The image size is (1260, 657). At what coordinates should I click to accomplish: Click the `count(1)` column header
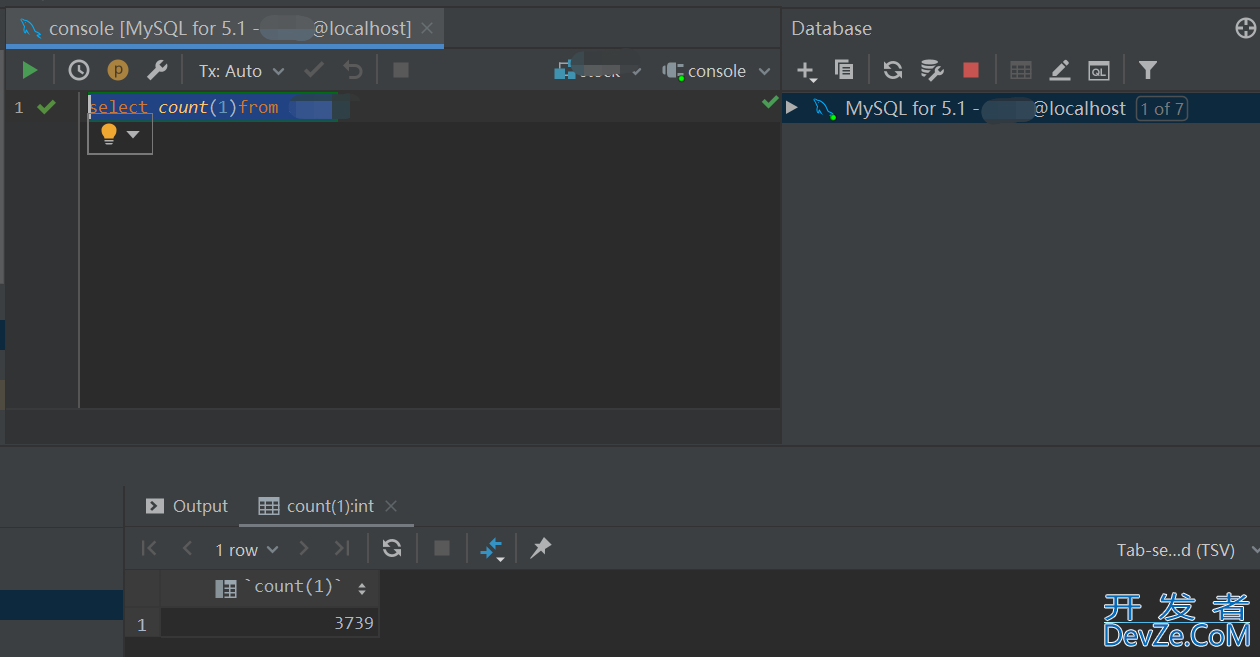point(270,588)
